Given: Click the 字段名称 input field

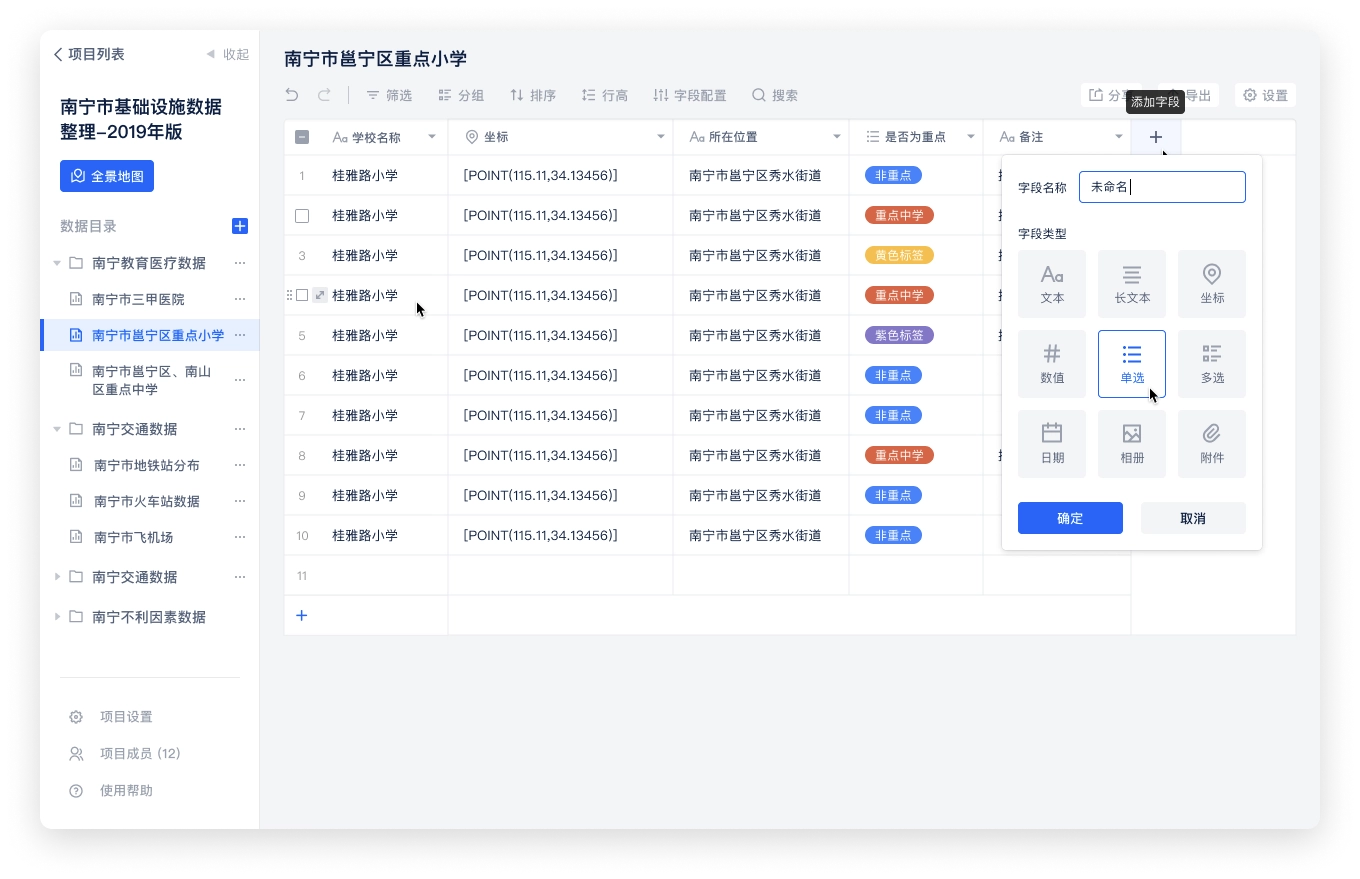Looking at the screenshot, I should [1162, 187].
